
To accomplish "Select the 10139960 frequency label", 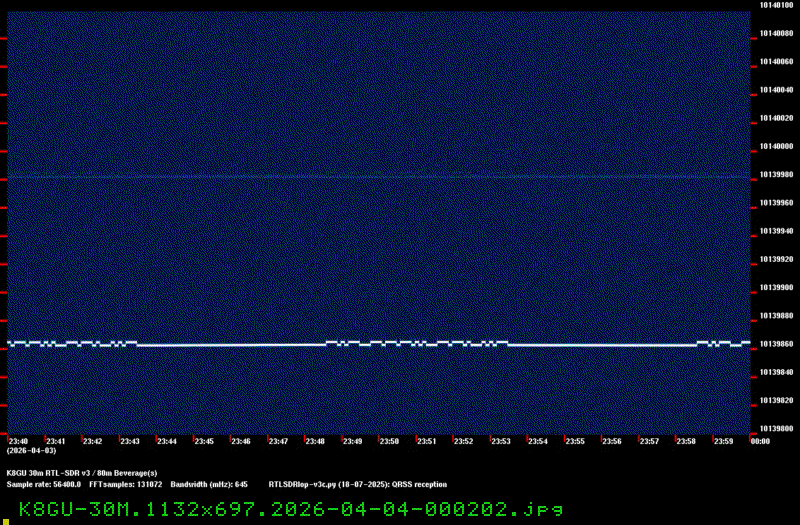I will point(777,203).
